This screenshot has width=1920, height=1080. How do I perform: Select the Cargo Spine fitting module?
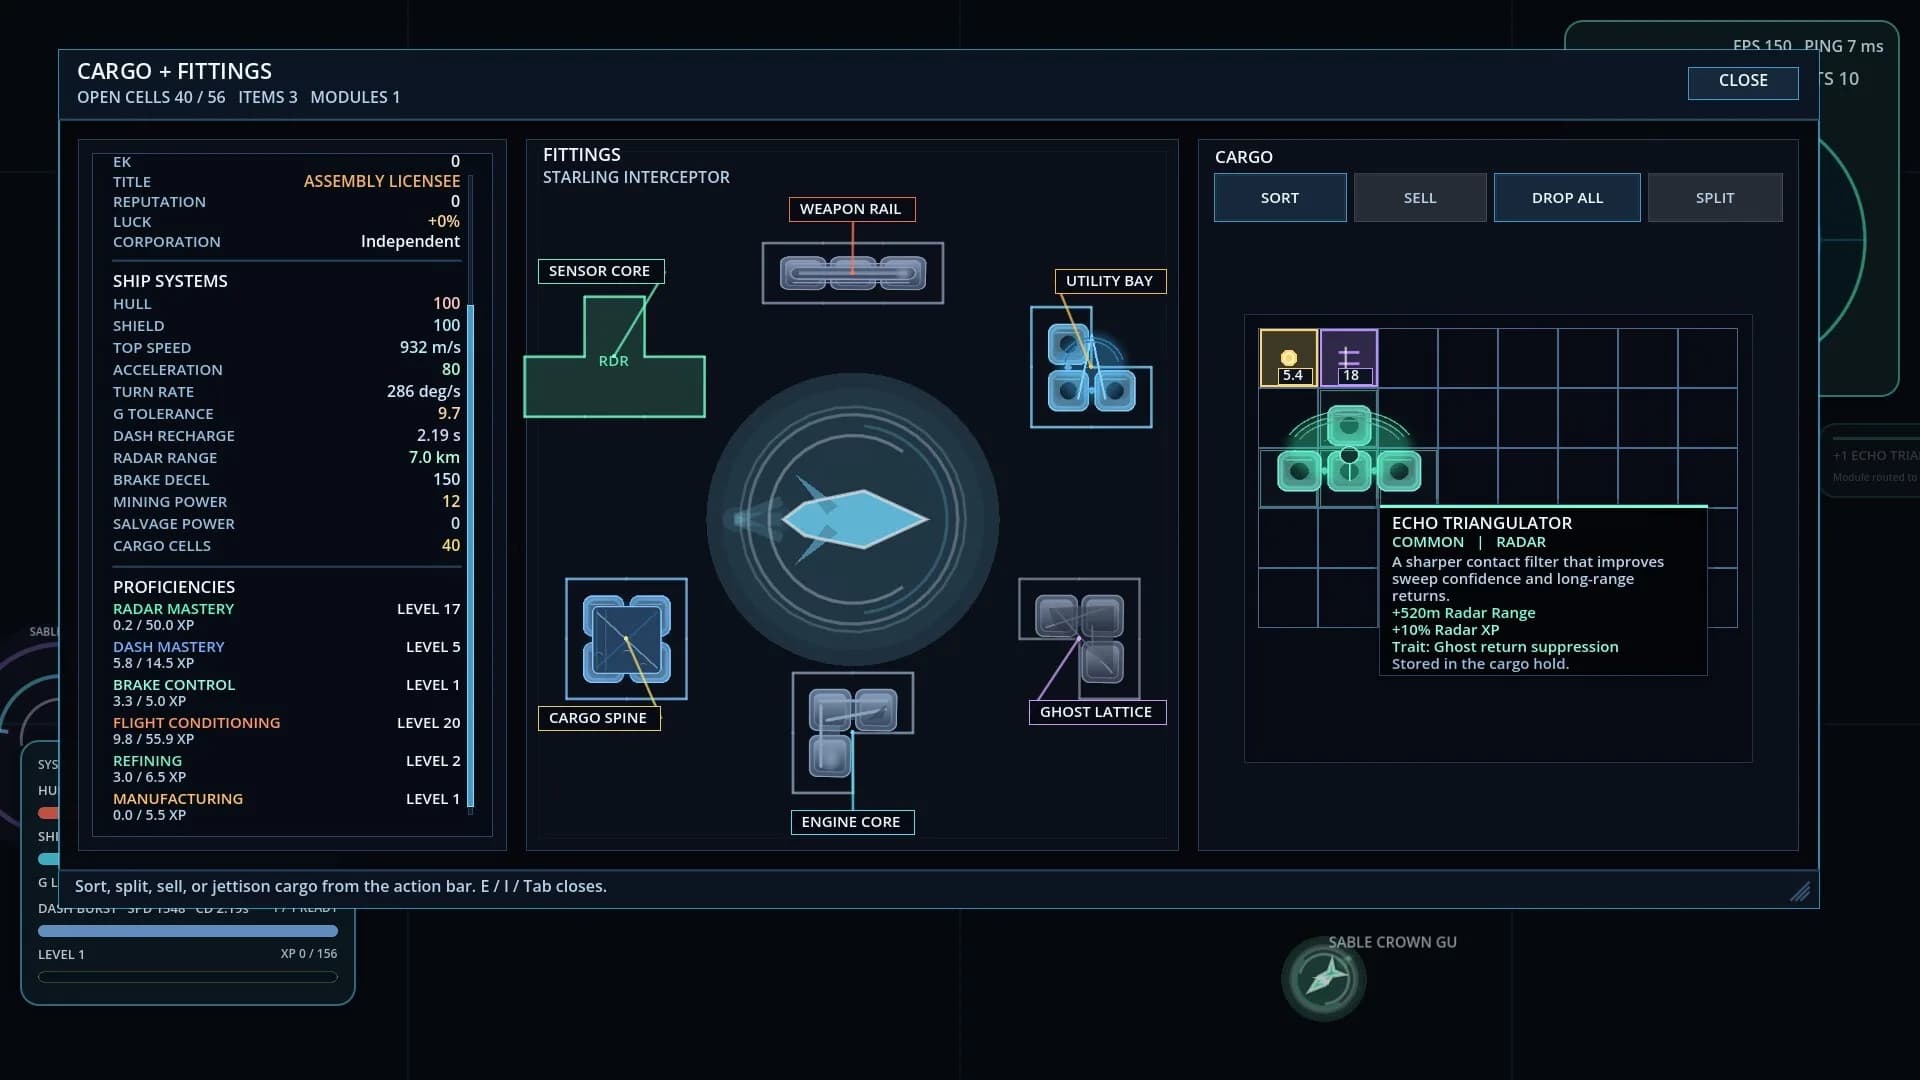tap(626, 639)
